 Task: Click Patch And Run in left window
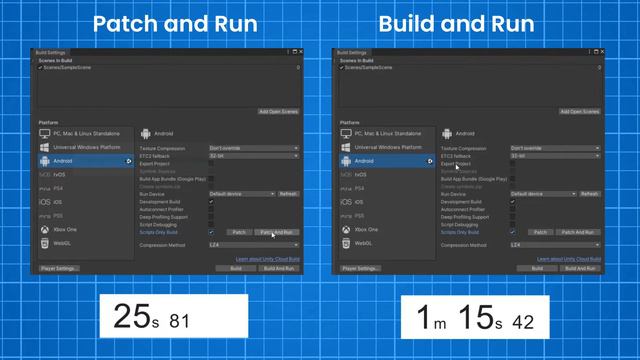[277, 232]
